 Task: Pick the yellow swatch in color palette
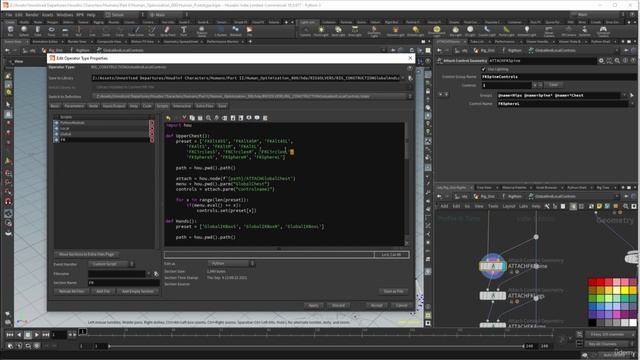point(624,290)
